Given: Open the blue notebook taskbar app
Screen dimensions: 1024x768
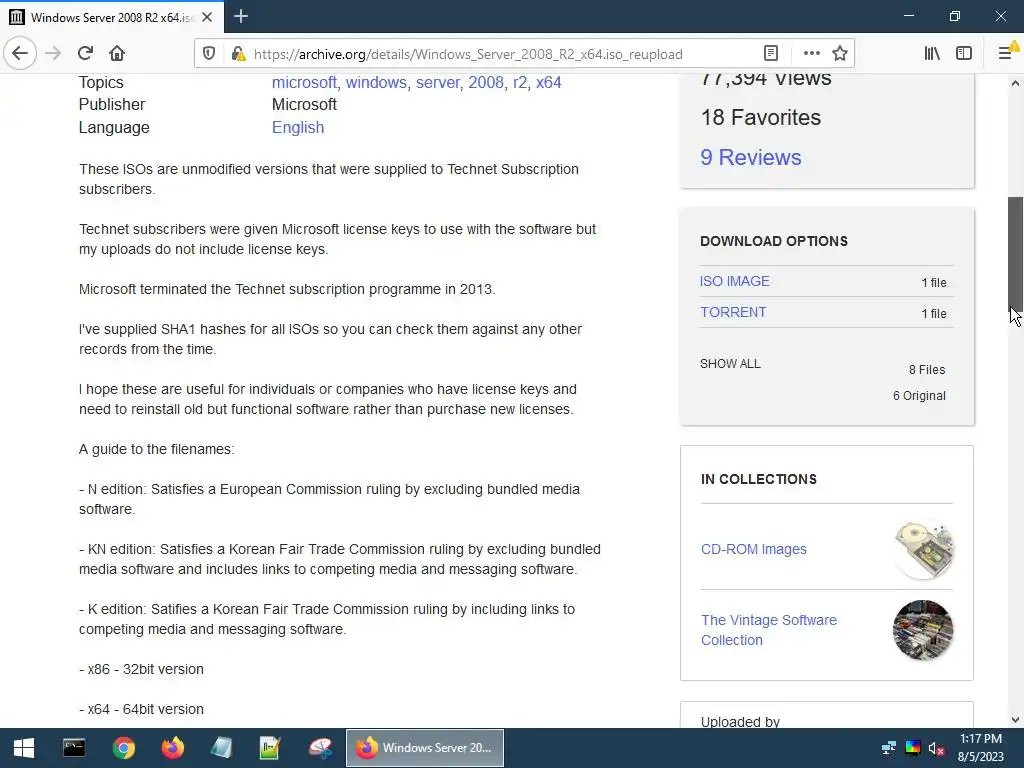Looking at the screenshot, I should coord(221,748).
